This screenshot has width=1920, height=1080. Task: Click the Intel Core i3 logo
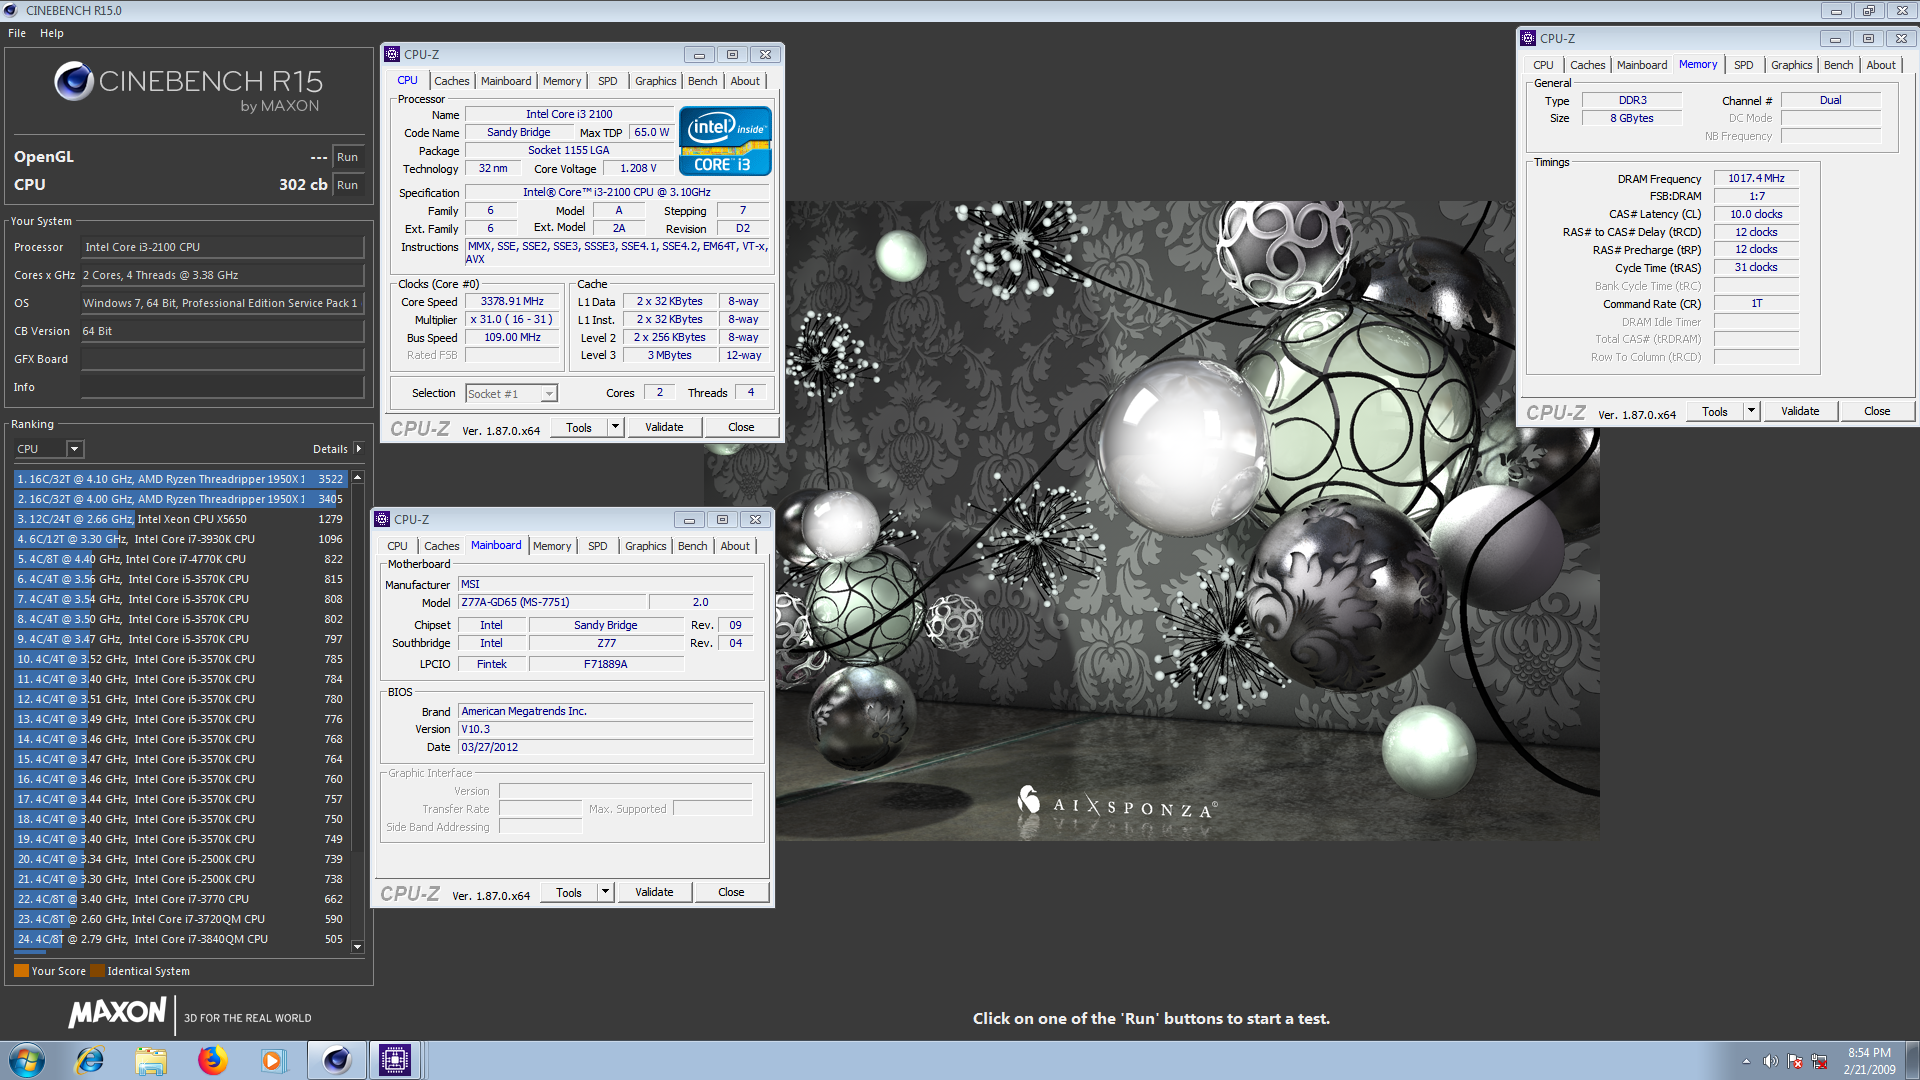(x=725, y=141)
